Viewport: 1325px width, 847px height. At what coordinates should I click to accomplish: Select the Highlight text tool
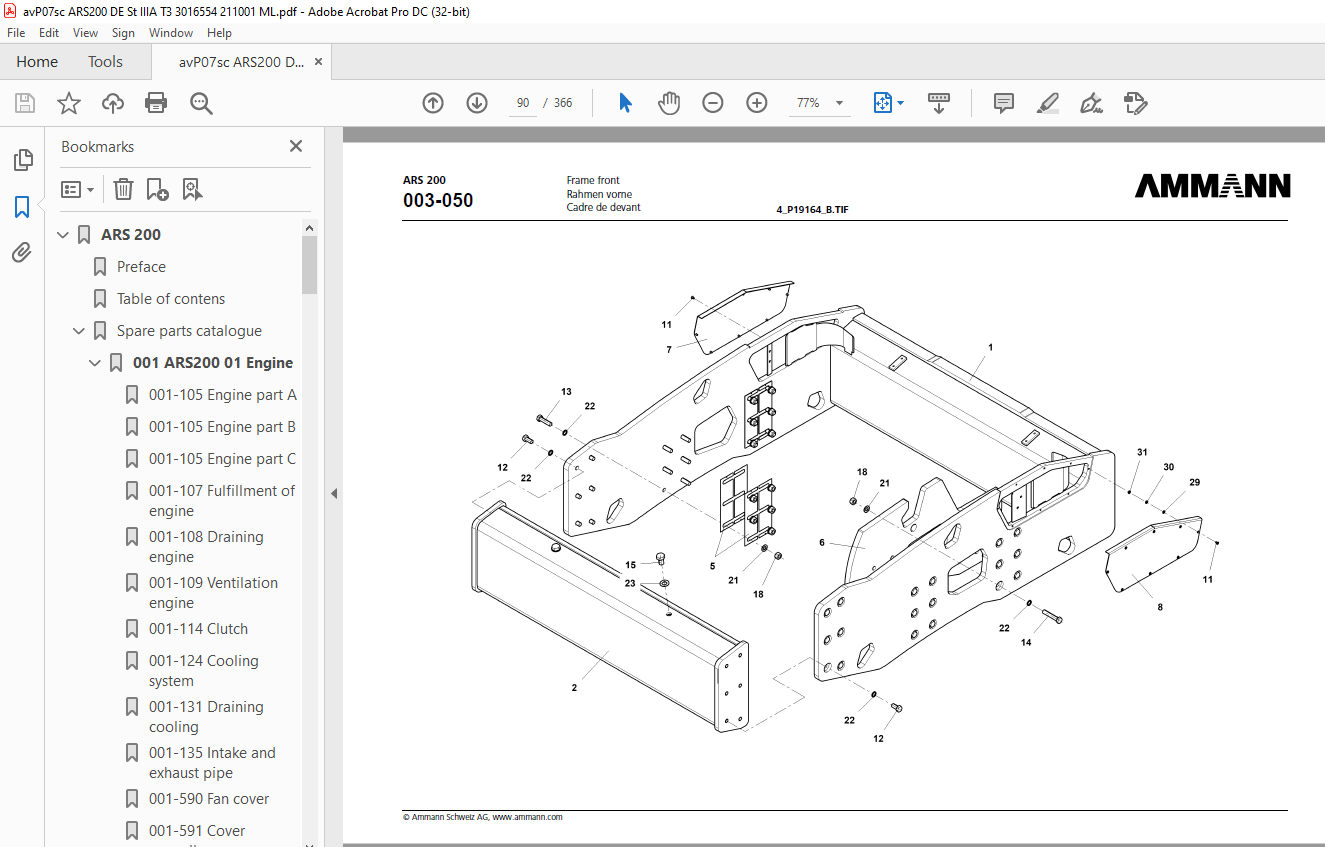click(1048, 103)
